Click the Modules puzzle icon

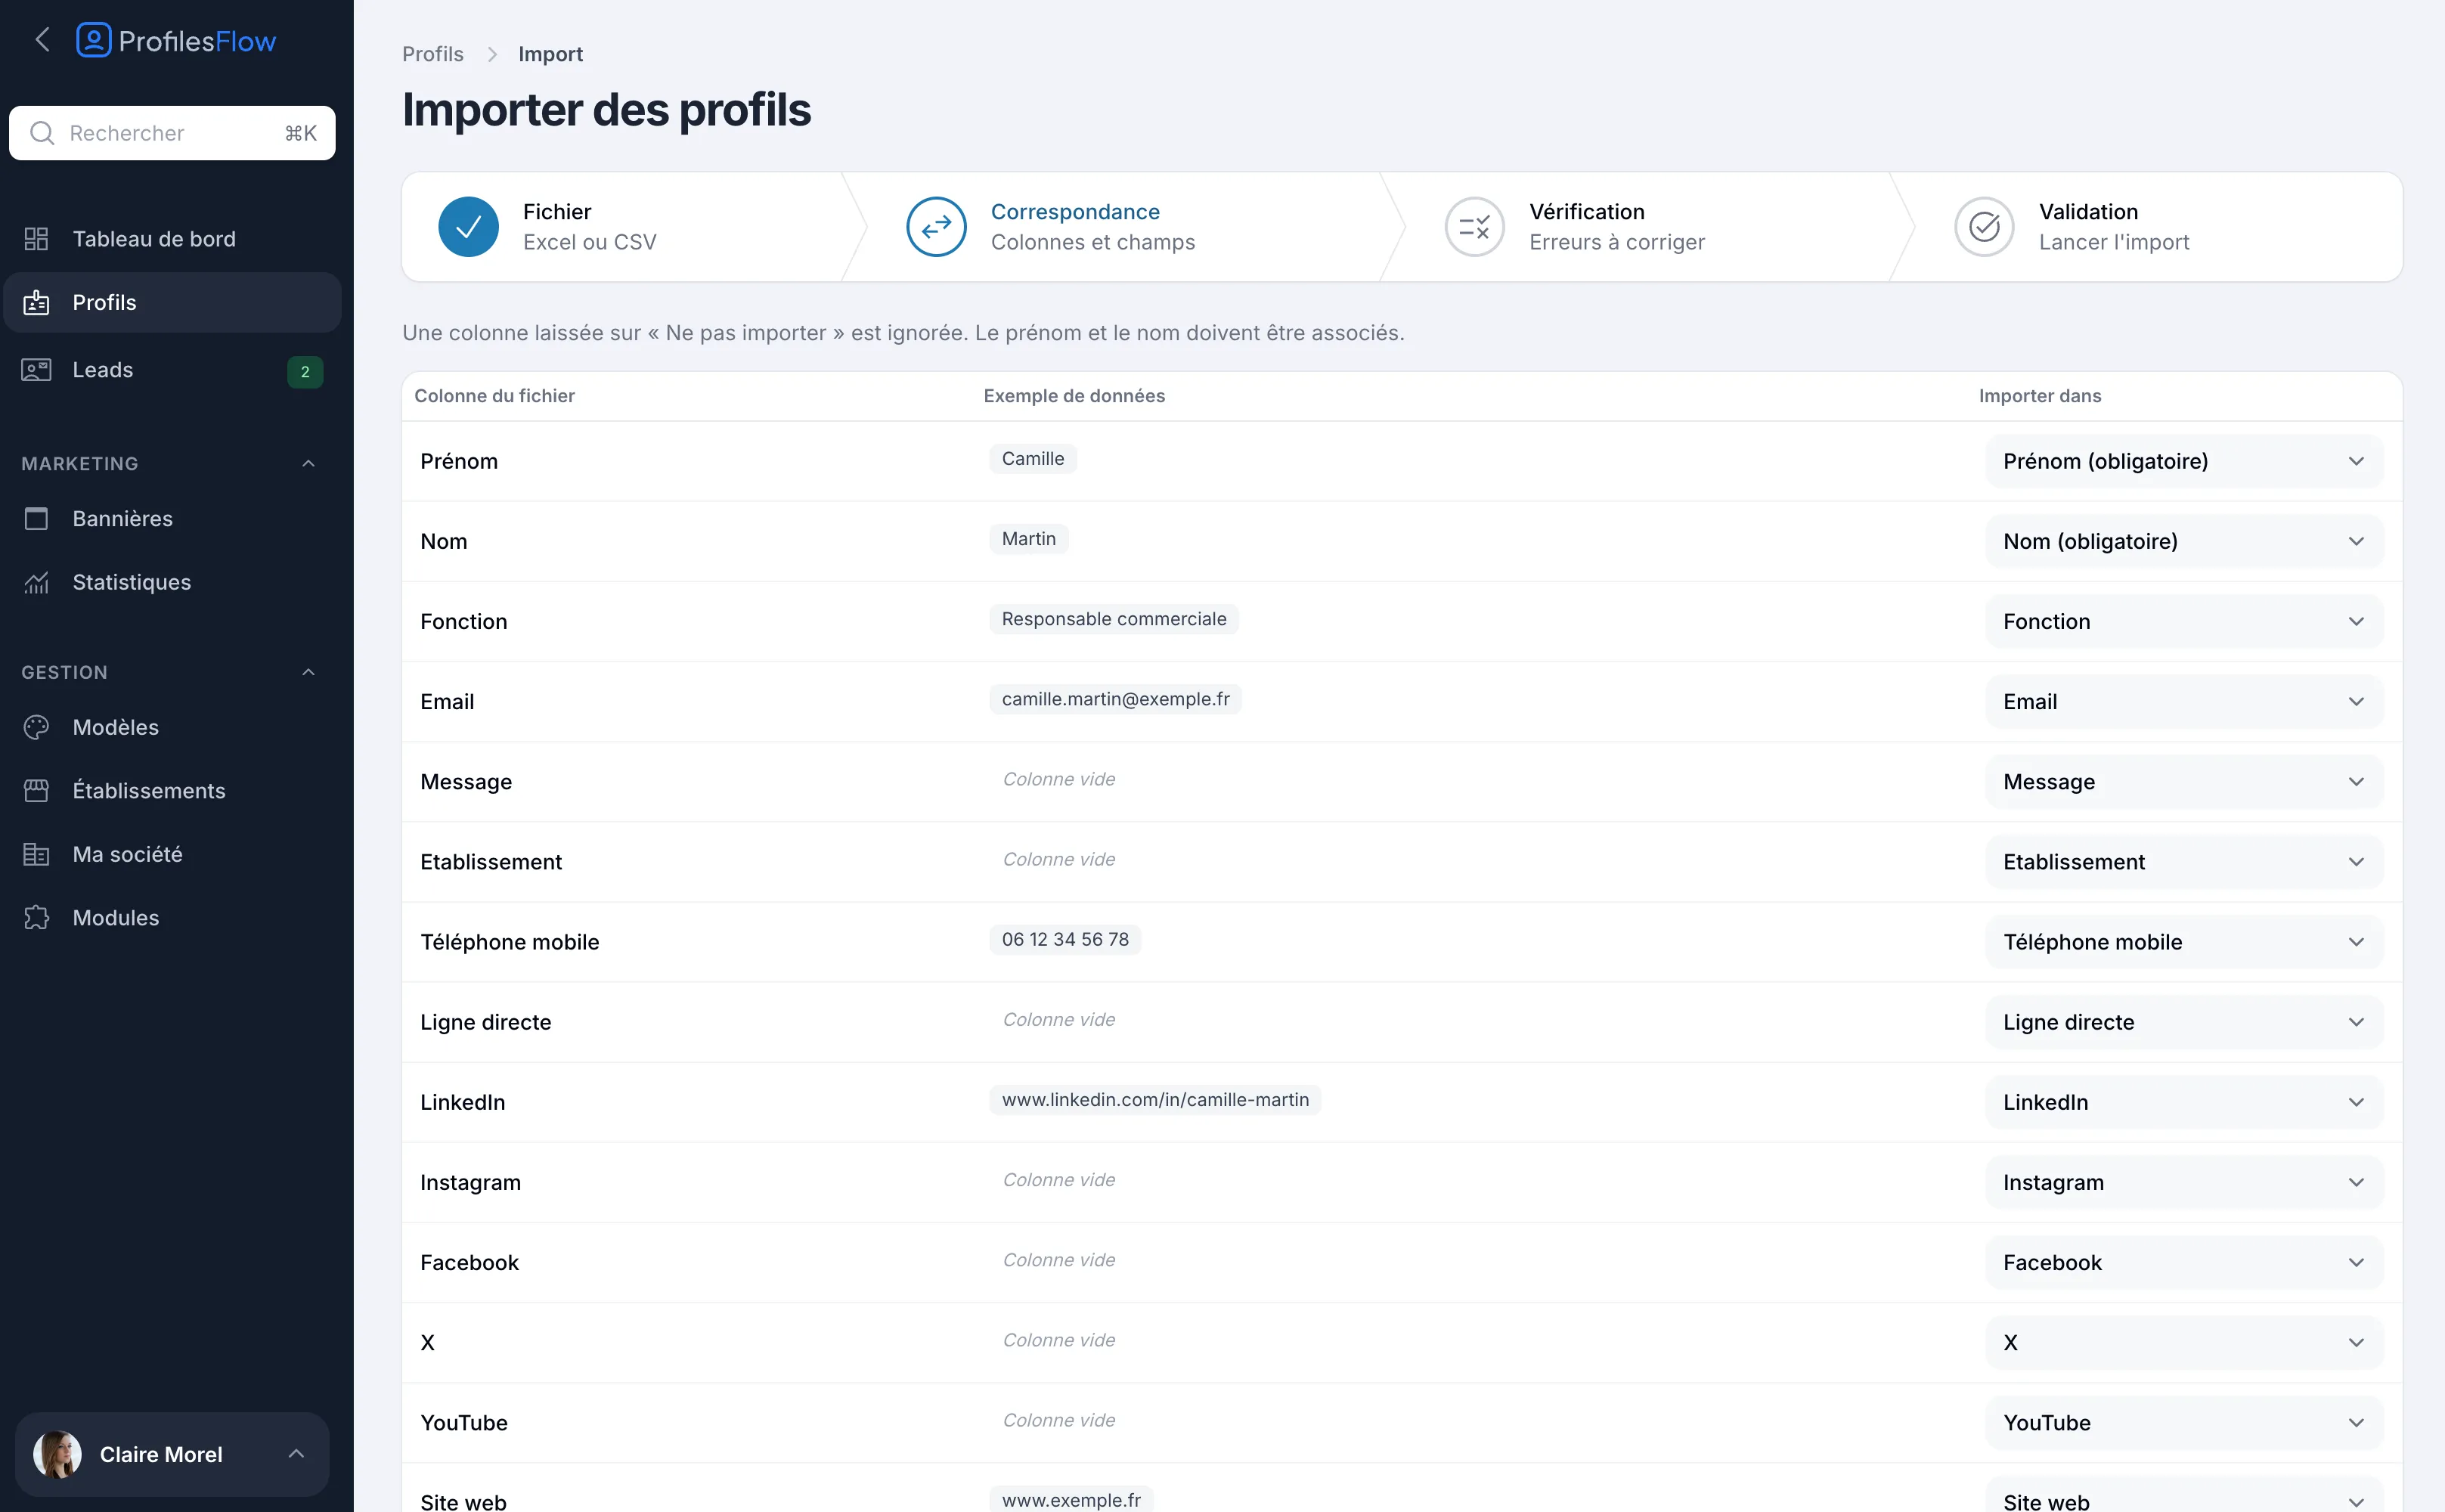[36, 918]
